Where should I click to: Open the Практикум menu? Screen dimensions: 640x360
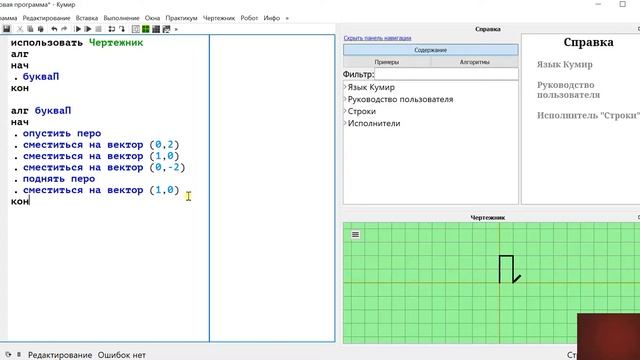tap(181, 18)
